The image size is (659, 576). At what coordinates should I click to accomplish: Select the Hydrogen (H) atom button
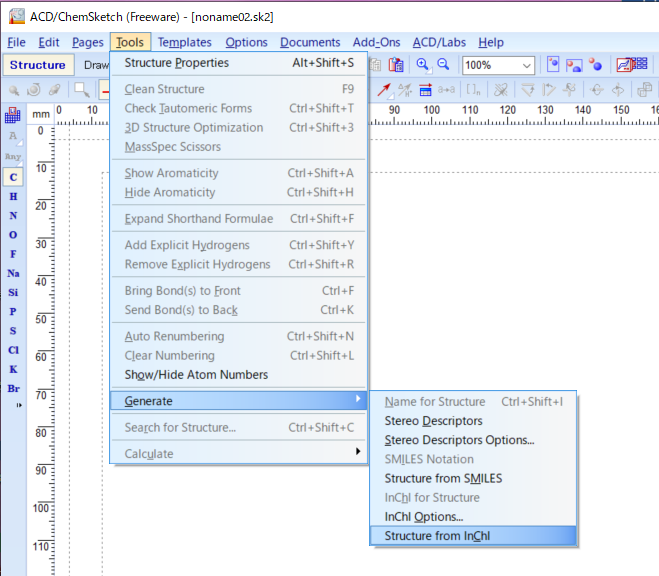tap(13, 197)
